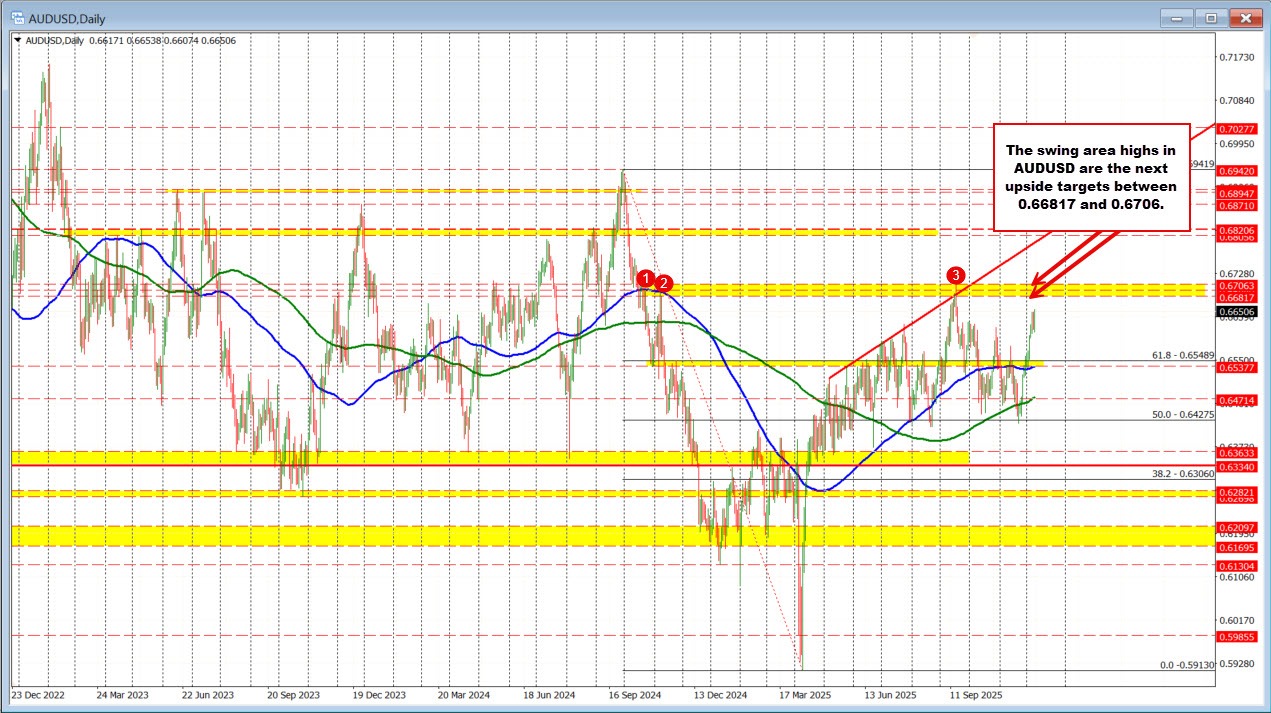Collapse the AUDUSD,Daily data line arrow
The image size is (1271, 713).
(18, 41)
